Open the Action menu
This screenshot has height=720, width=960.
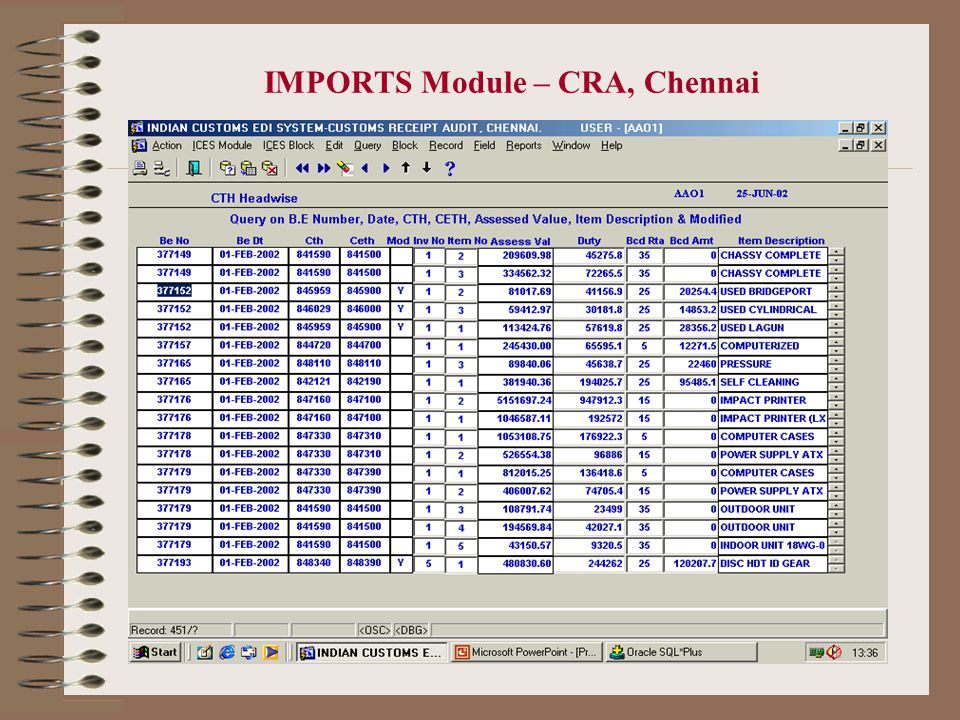(167, 146)
